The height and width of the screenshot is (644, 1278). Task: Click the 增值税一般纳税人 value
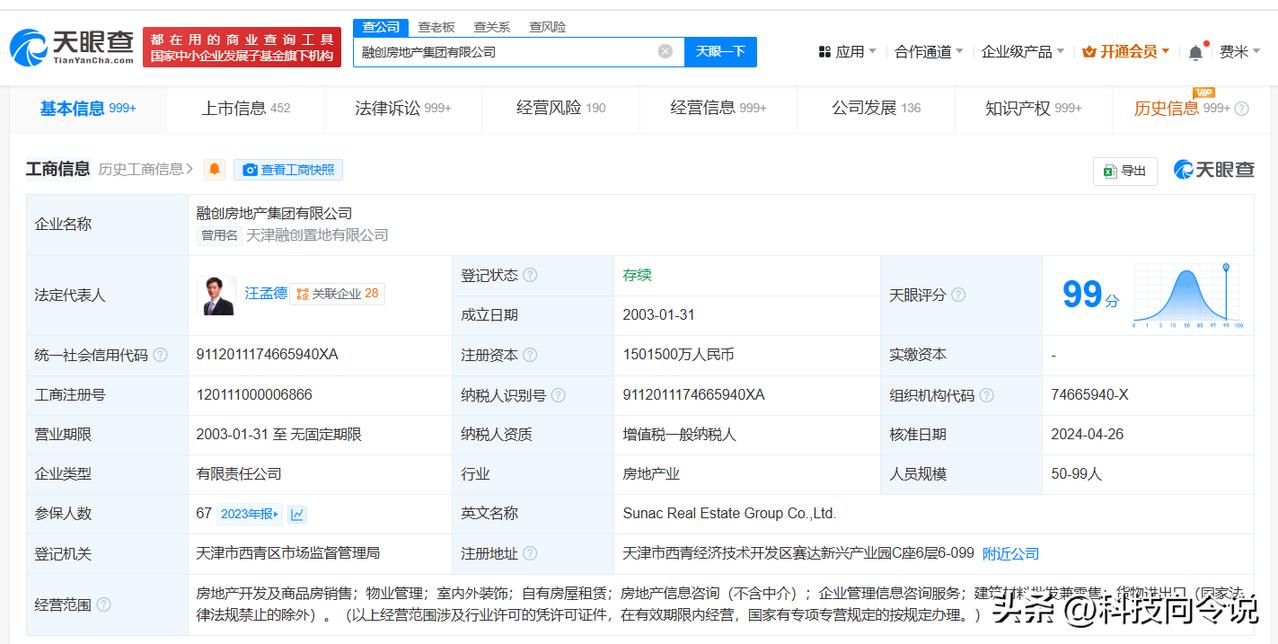tap(679, 435)
